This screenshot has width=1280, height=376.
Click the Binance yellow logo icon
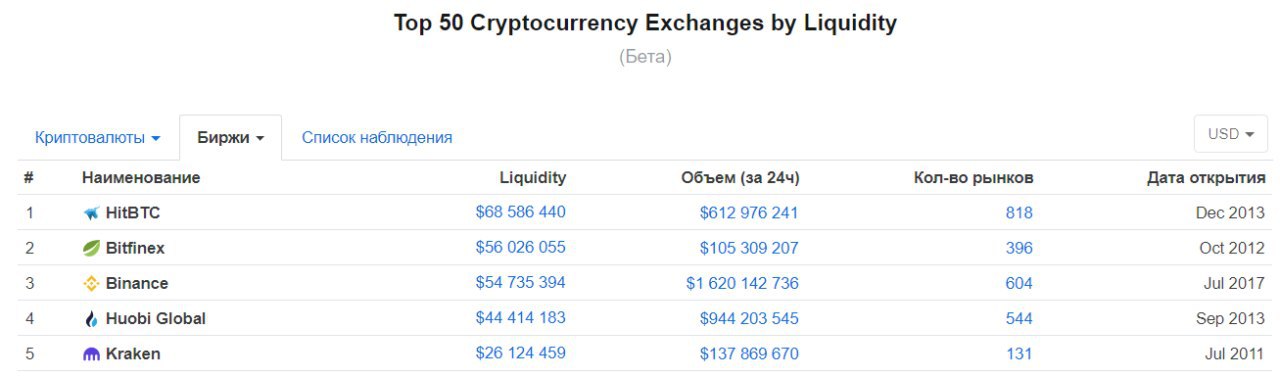[x=91, y=283]
